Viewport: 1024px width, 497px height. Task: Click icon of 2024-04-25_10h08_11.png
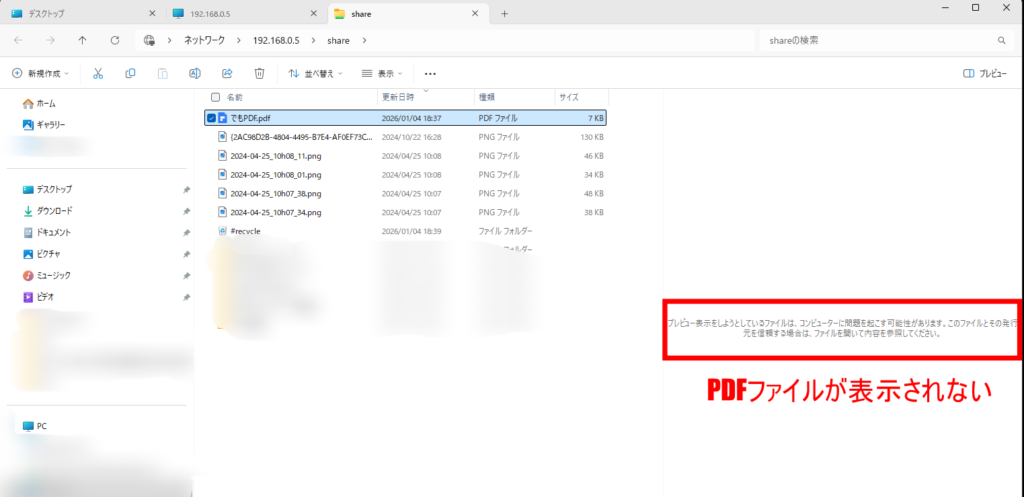(223, 156)
